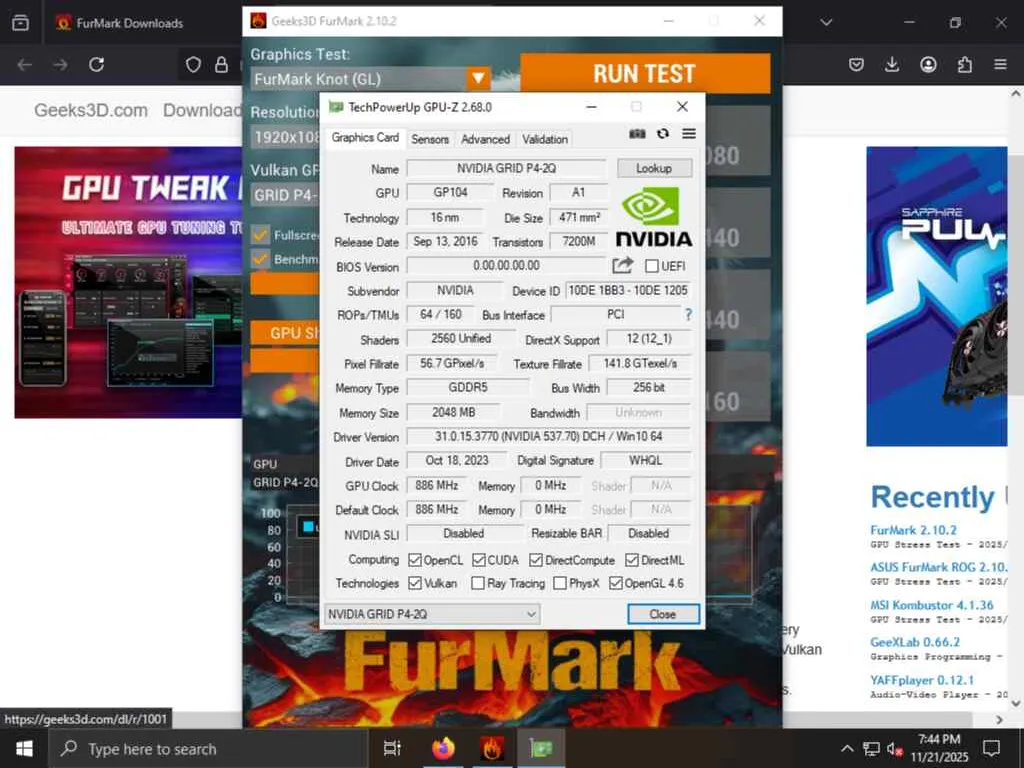Toggle the DirectCompute checkbox
The image size is (1024, 768).
536,560
